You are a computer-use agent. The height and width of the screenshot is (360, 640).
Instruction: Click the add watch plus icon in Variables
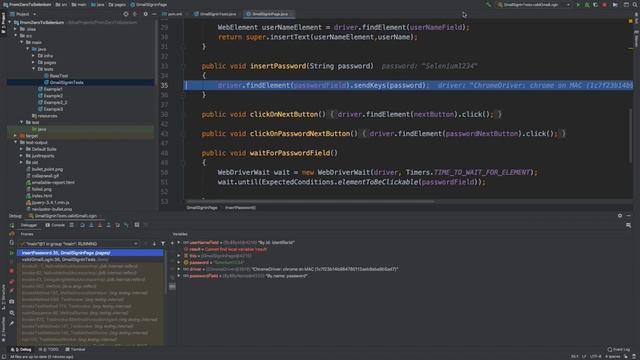point(172,243)
